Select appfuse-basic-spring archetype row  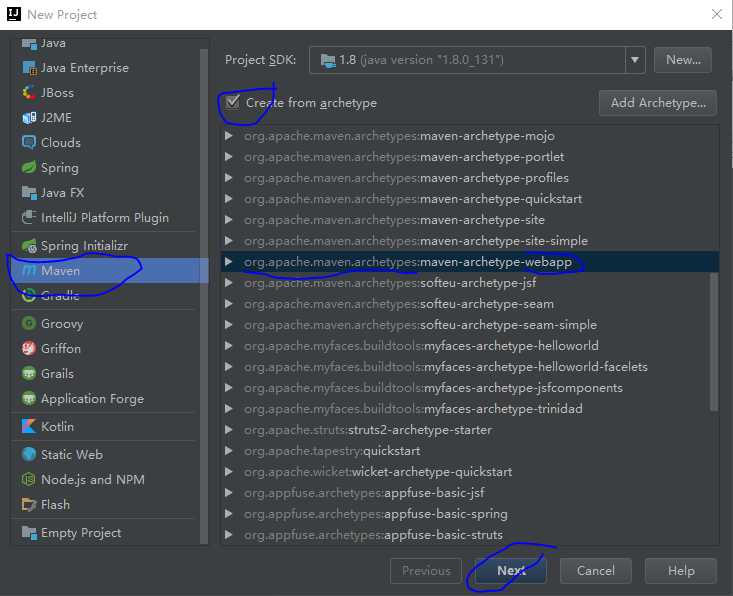[x=470, y=514]
